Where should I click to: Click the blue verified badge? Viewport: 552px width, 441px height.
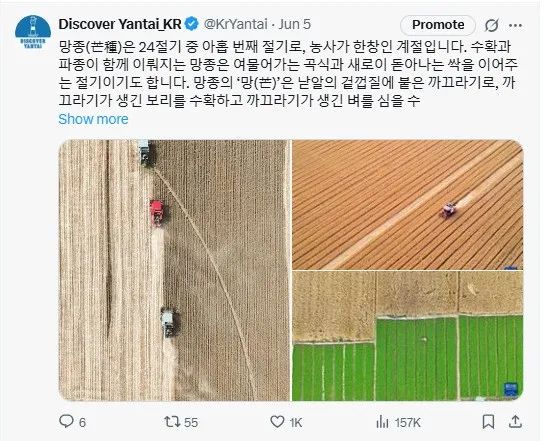[x=192, y=24]
